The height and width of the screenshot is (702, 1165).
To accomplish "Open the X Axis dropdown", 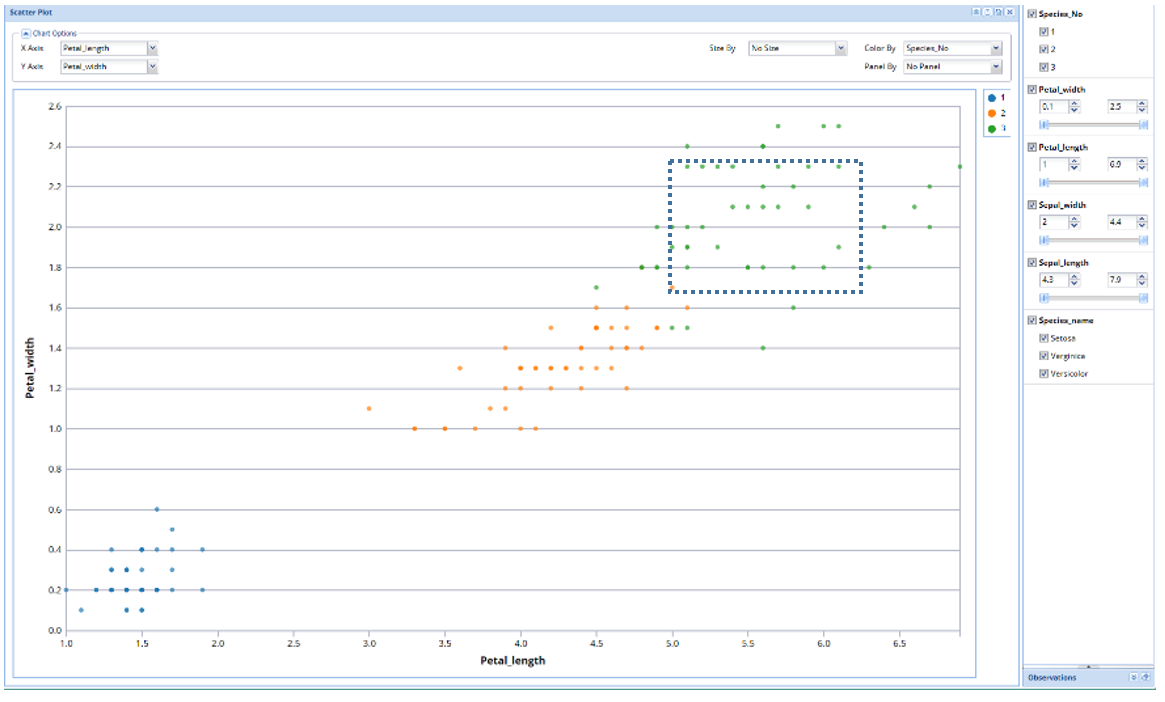I will [152, 47].
